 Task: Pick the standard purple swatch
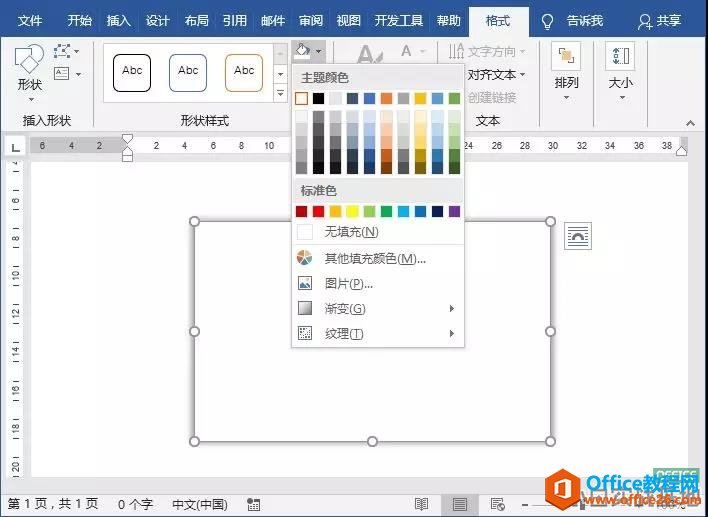454,211
